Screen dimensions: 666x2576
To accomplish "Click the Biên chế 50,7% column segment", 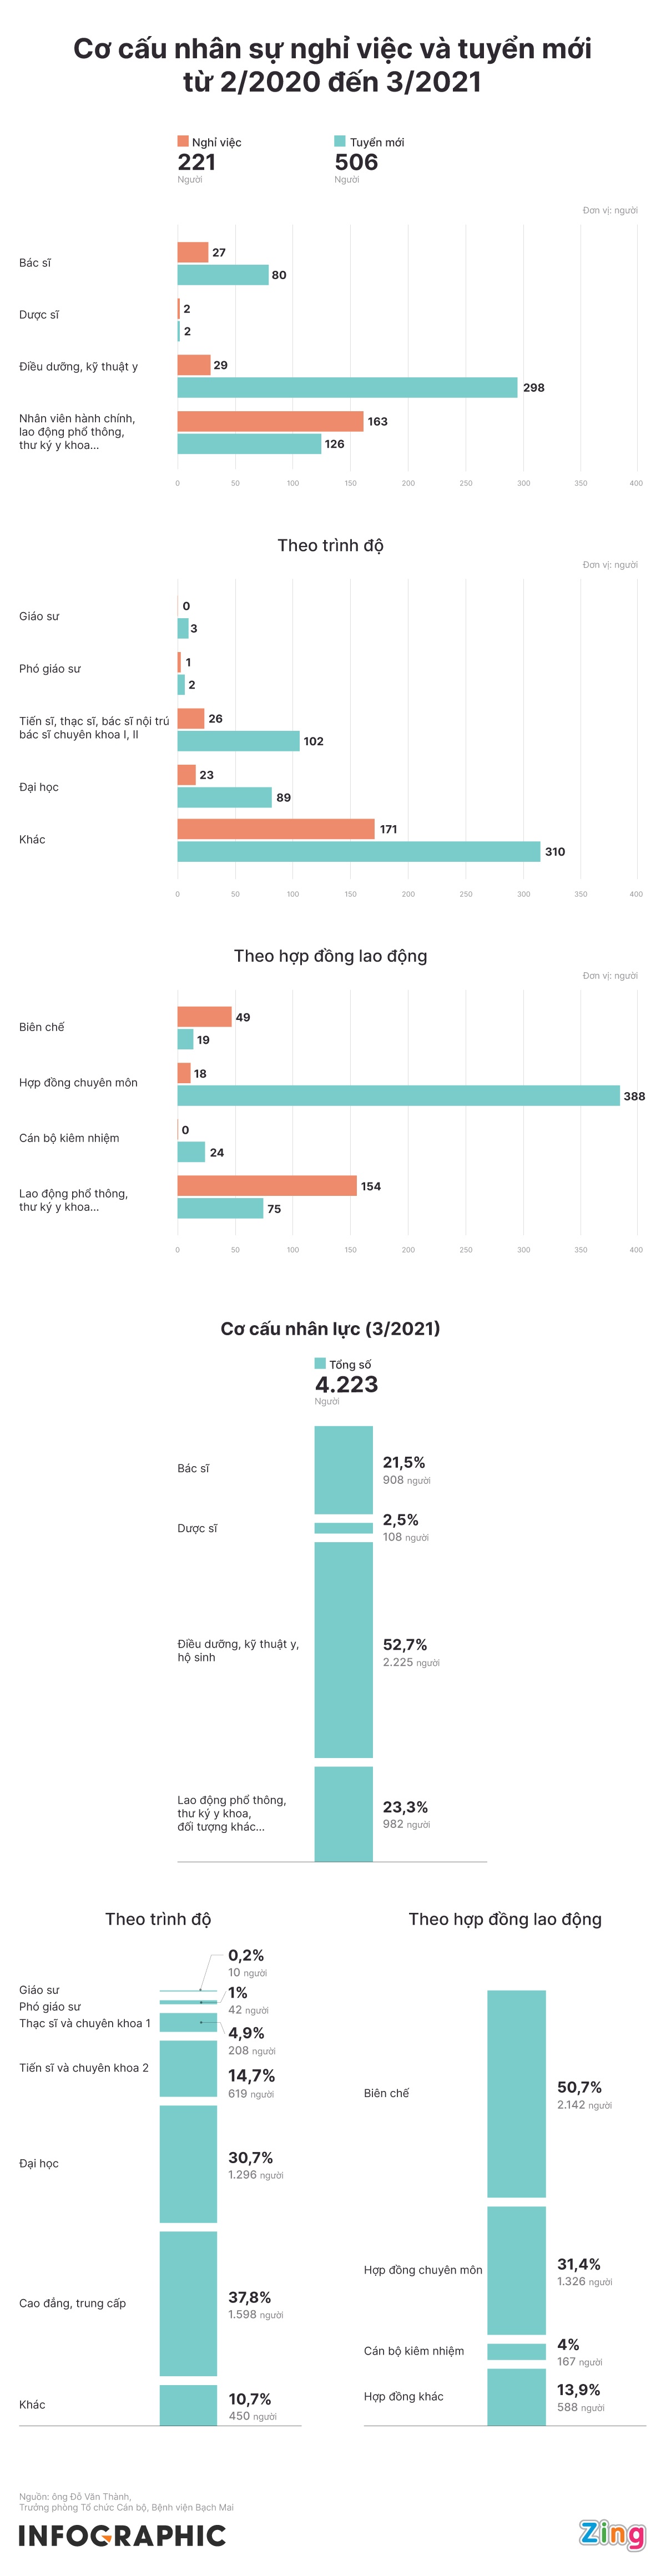I will click(x=516, y=2093).
